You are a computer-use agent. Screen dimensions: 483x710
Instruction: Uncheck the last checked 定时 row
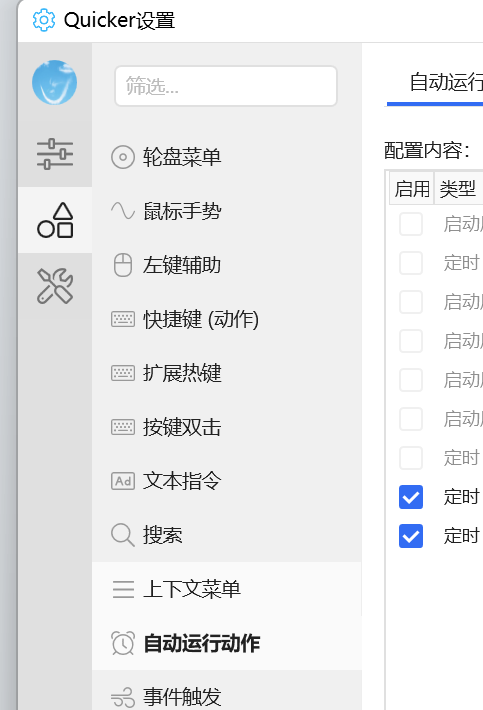(411, 536)
